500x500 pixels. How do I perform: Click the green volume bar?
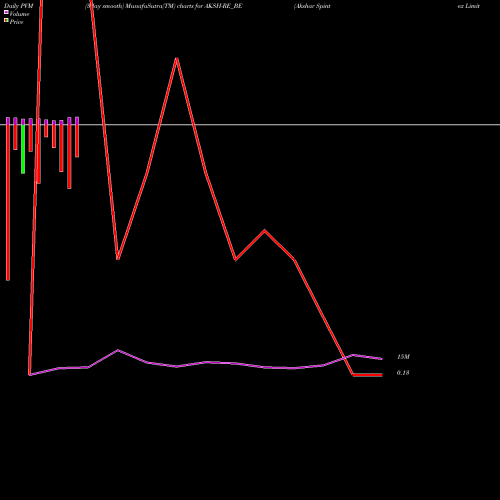23,149
